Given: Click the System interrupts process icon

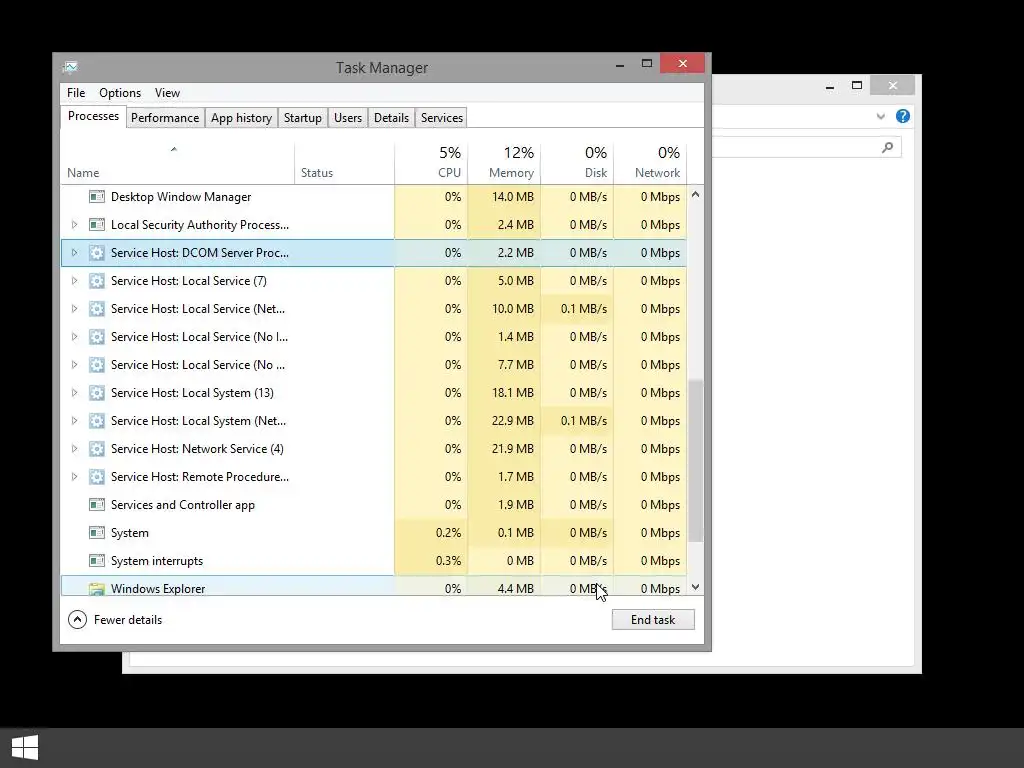Looking at the screenshot, I should coord(97,561).
